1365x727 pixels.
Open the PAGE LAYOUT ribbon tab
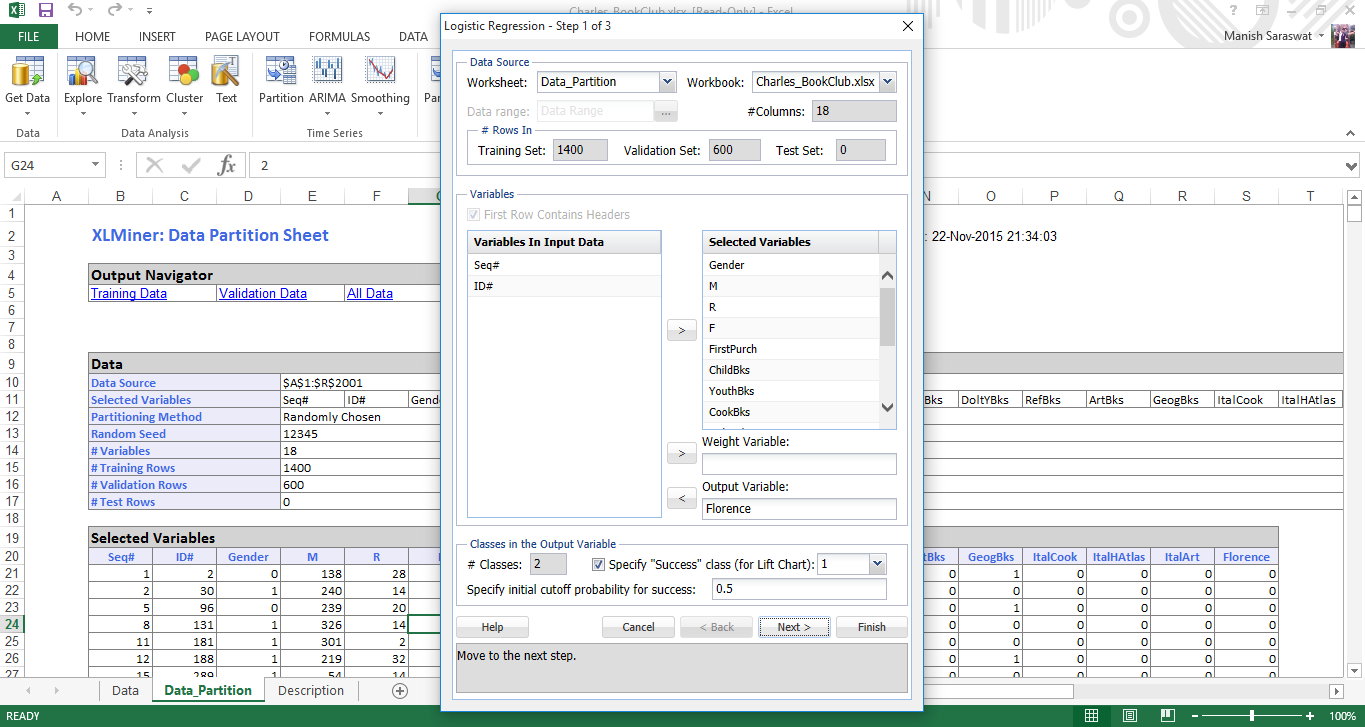click(242, 37)
